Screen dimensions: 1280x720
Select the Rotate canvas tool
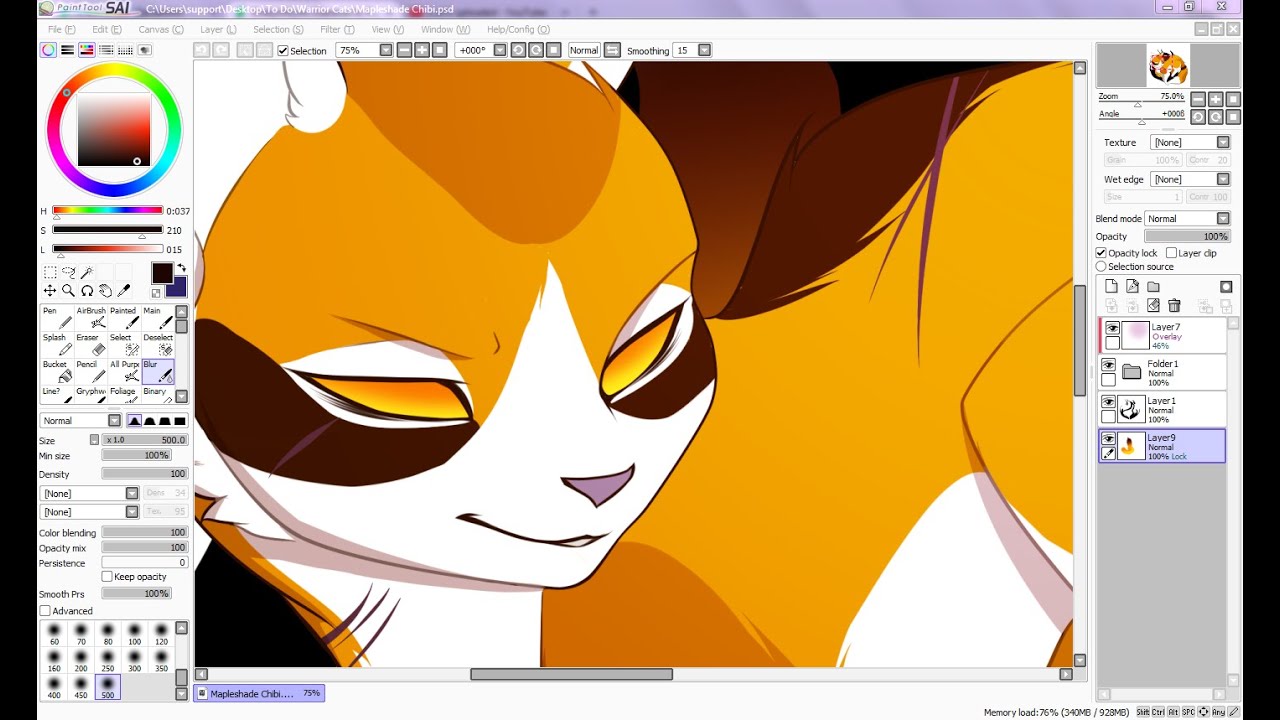coord(87,291)
